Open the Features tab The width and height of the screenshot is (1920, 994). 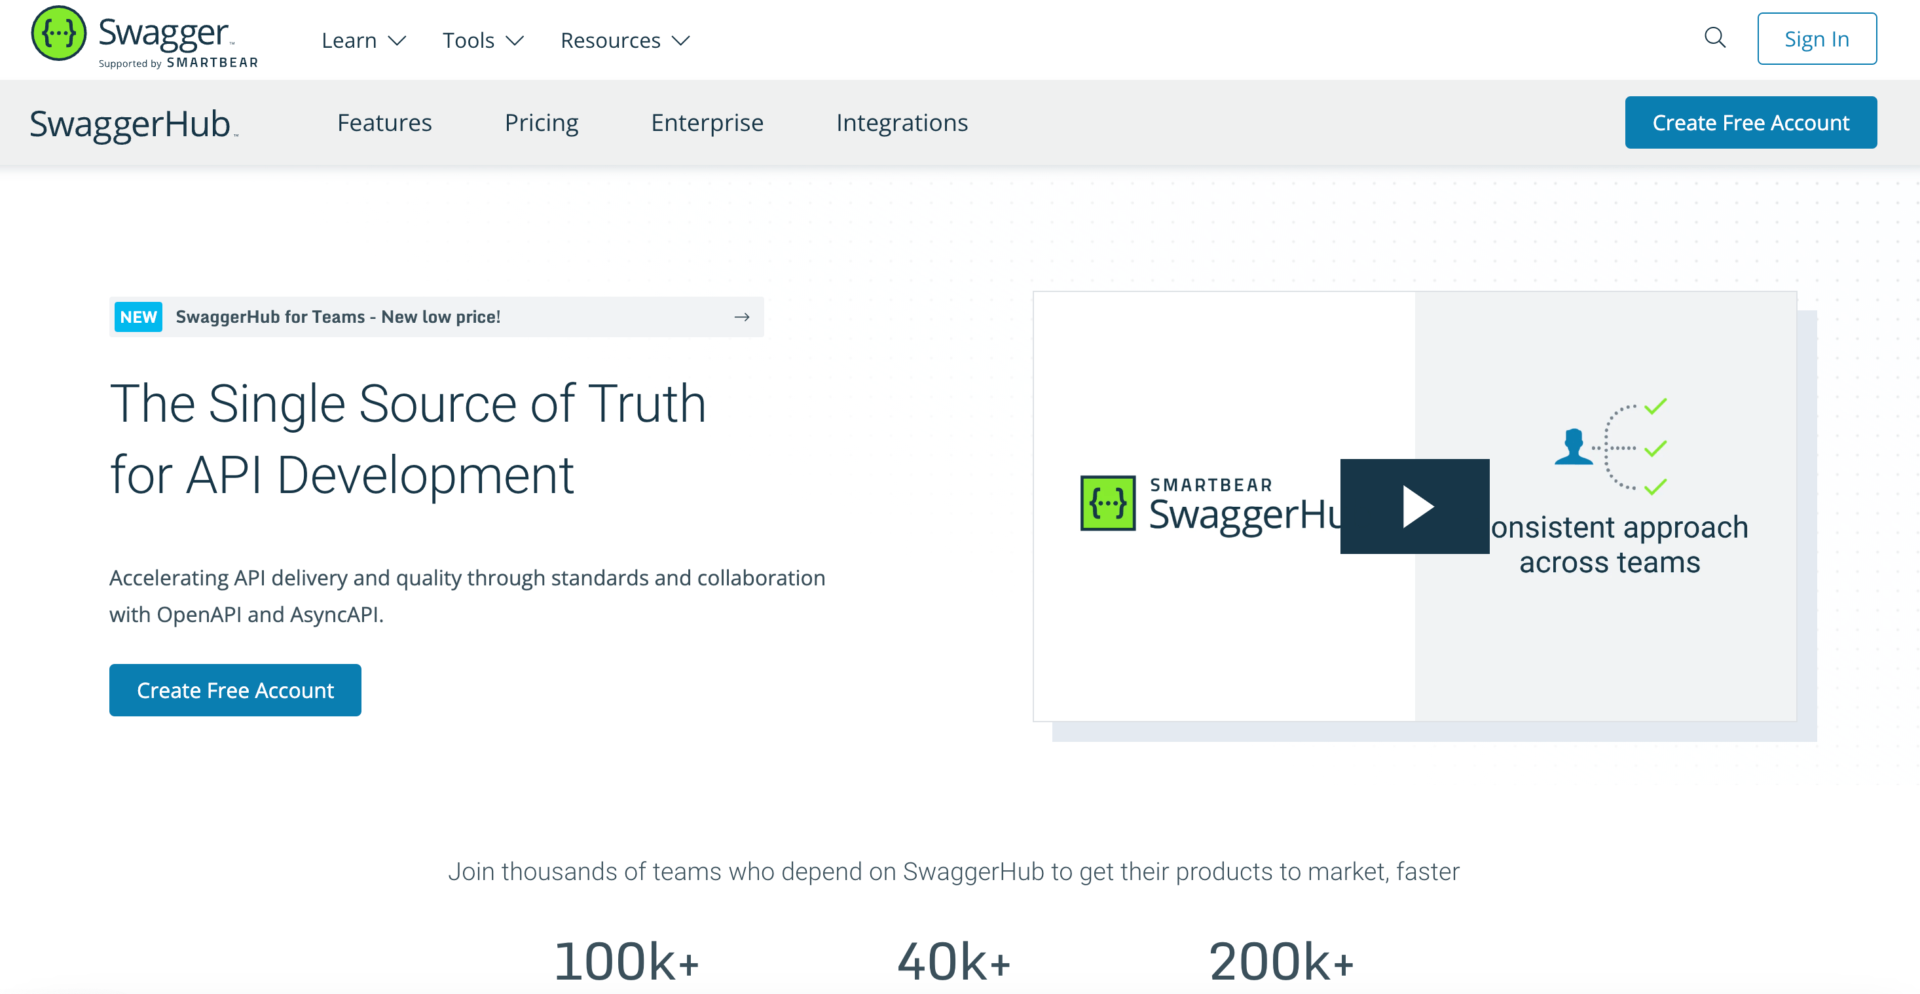pos(384,123)
